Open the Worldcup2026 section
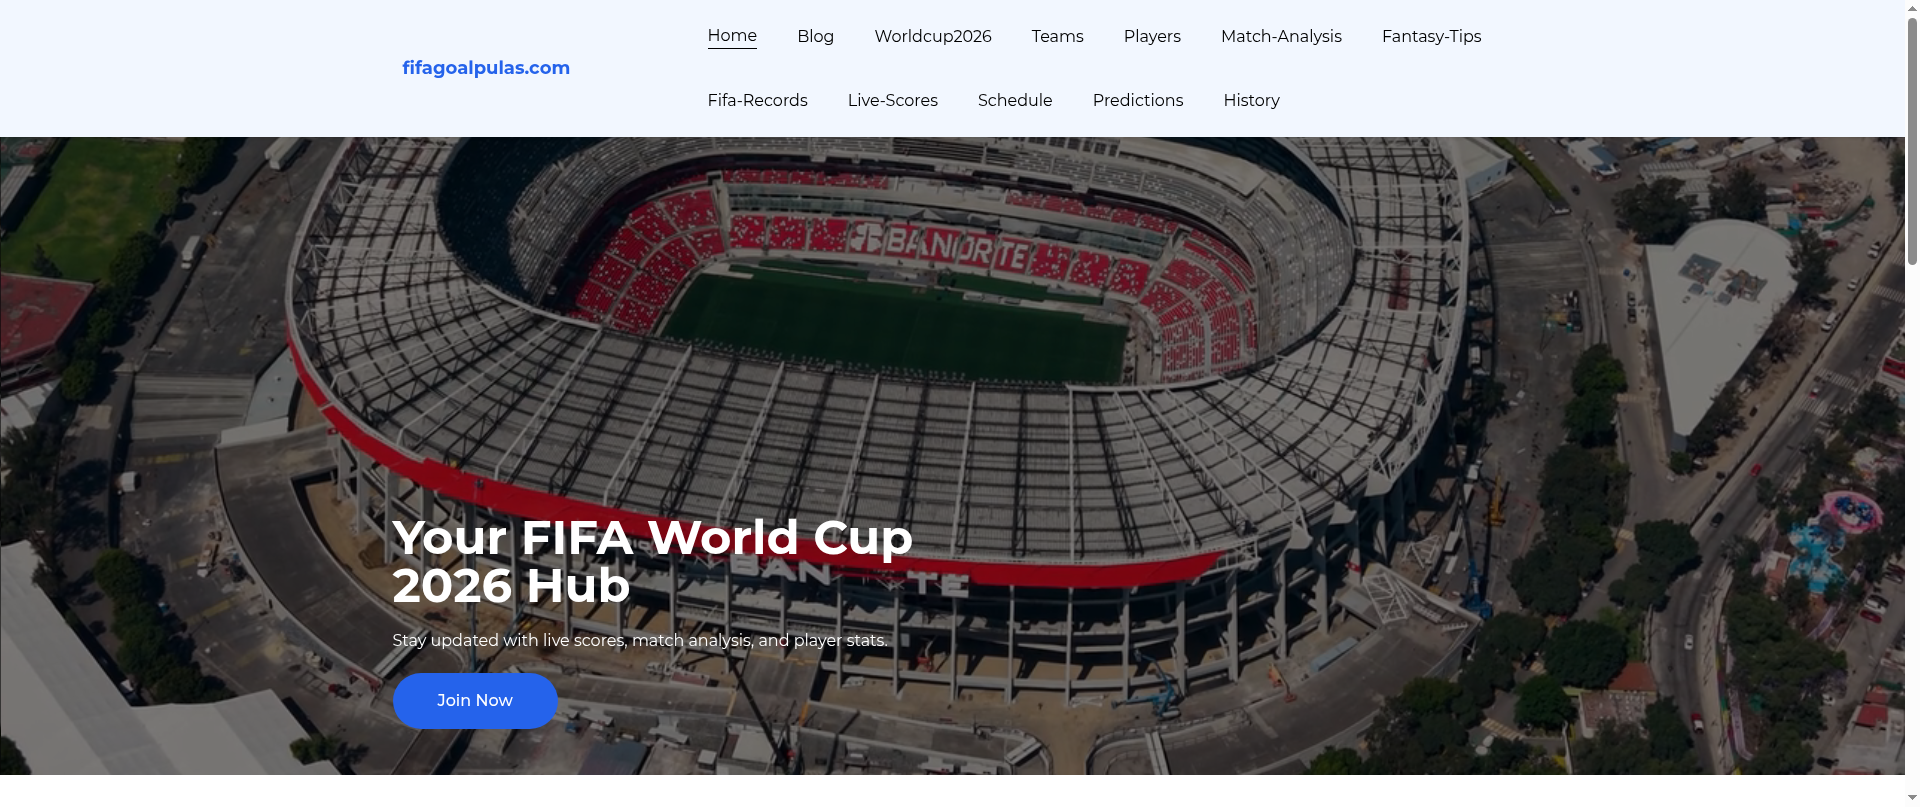 [x=933, y=36]
